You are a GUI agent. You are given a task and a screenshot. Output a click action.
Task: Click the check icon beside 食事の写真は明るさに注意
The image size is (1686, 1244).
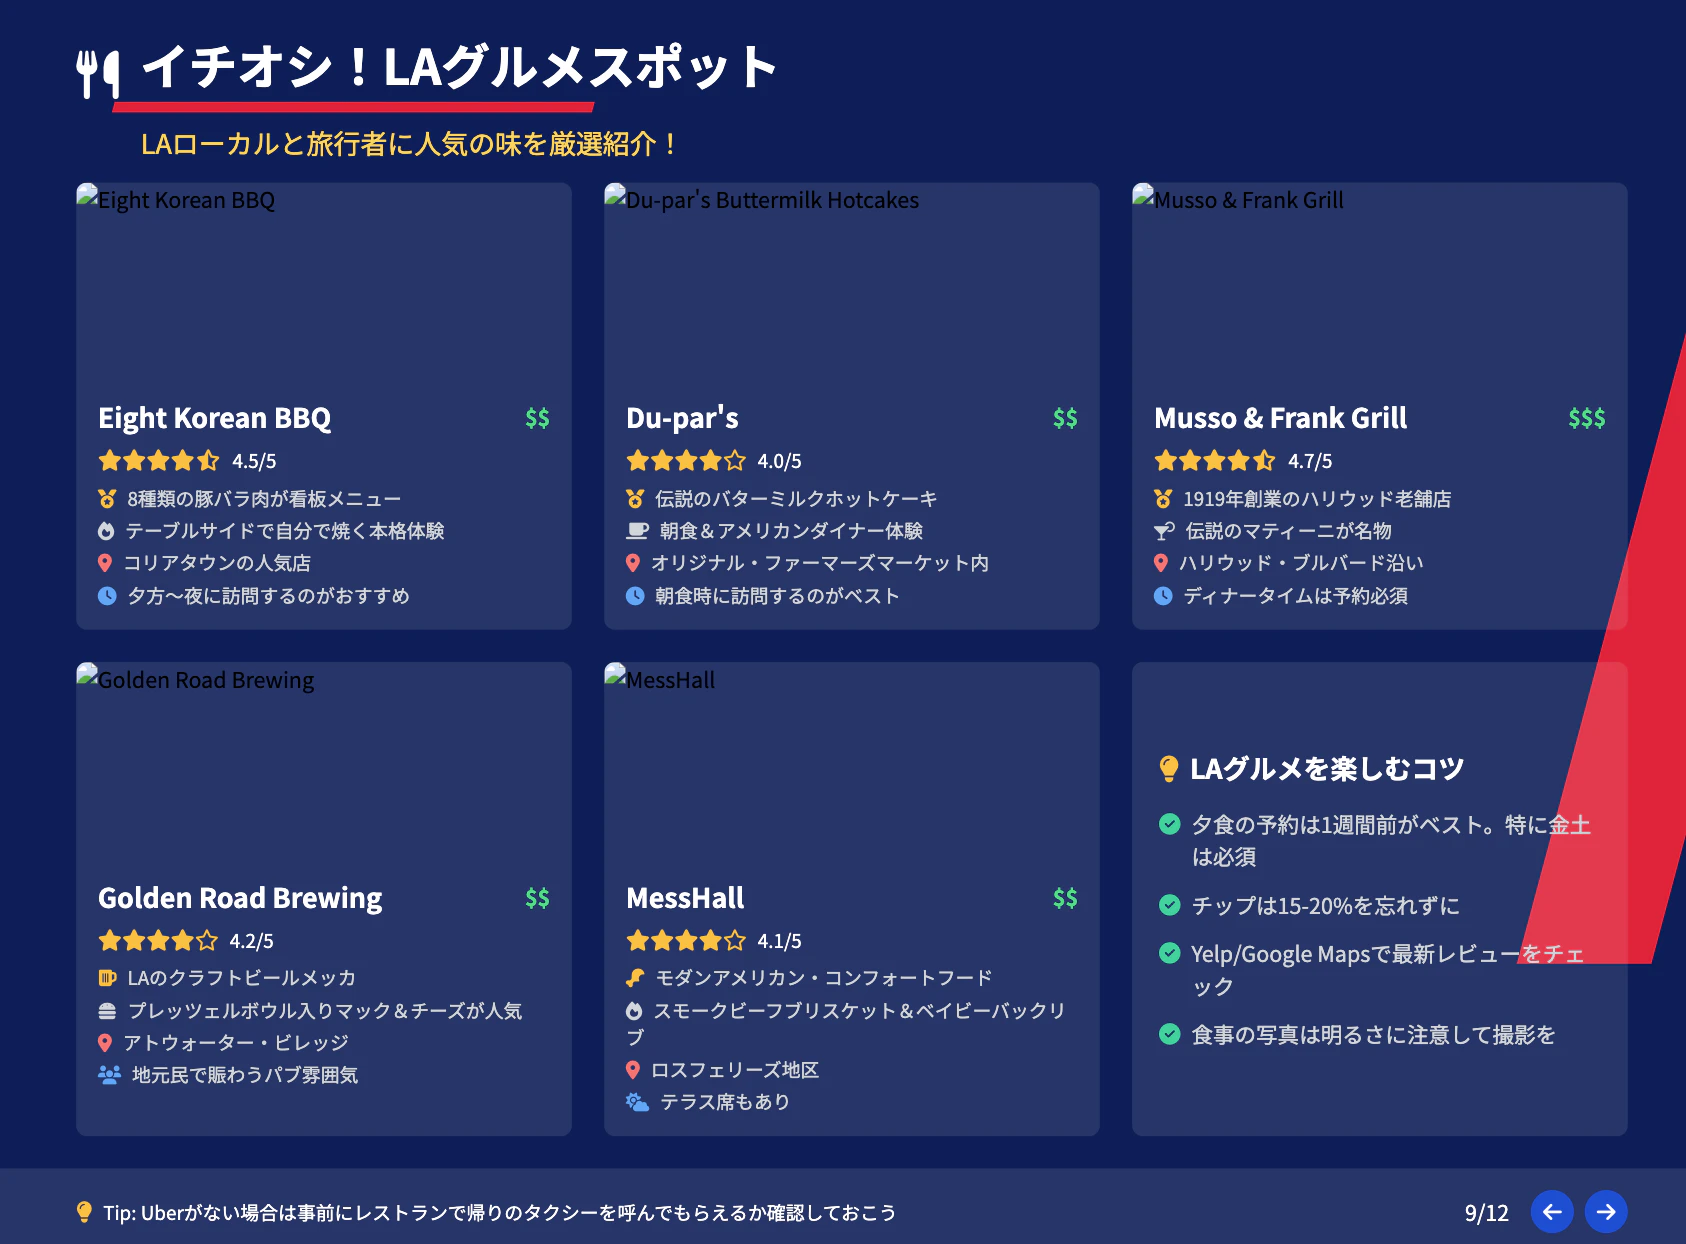[x=1169, y=1034]
